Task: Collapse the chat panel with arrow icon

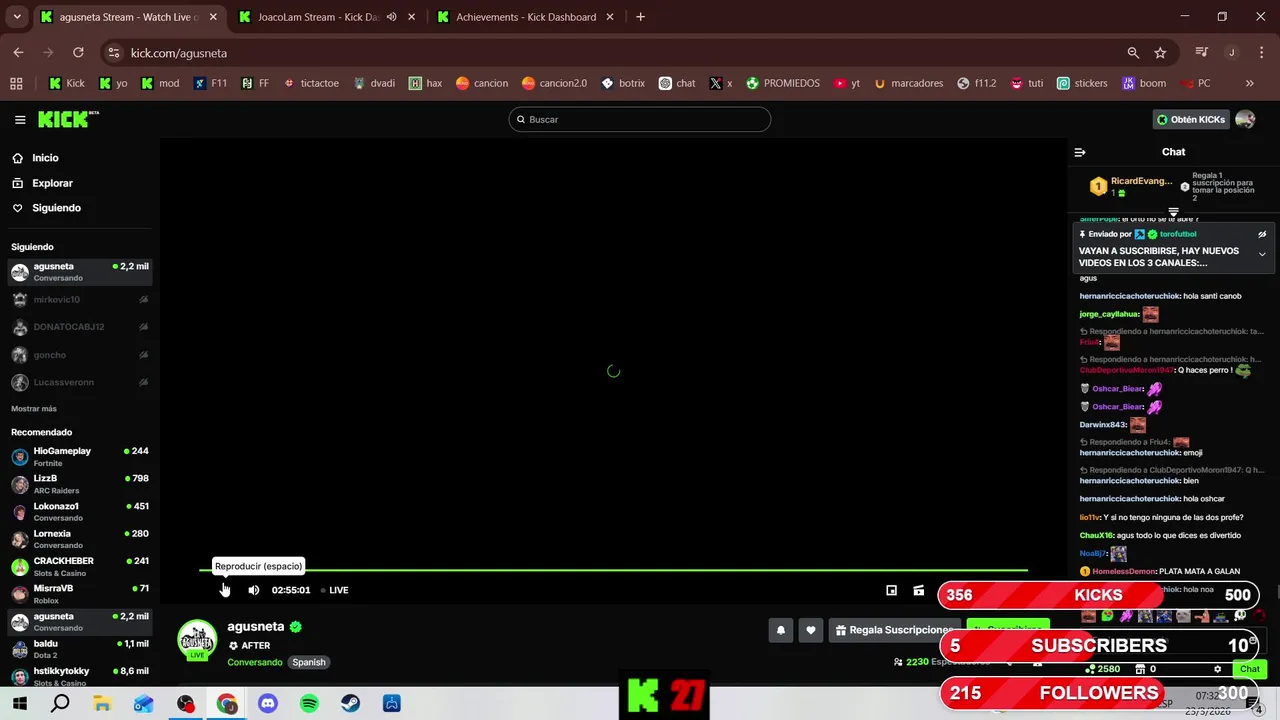Action: 1080,152
